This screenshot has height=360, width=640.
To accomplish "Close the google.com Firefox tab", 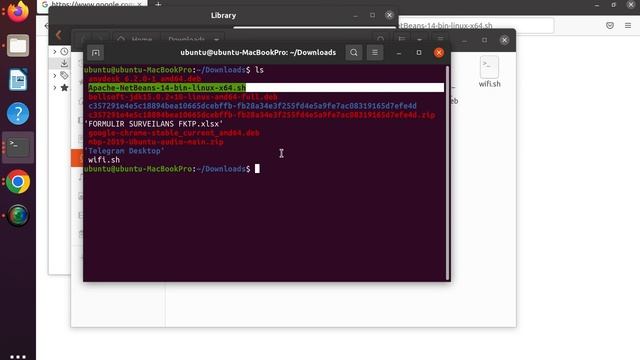I will [139, 4].
